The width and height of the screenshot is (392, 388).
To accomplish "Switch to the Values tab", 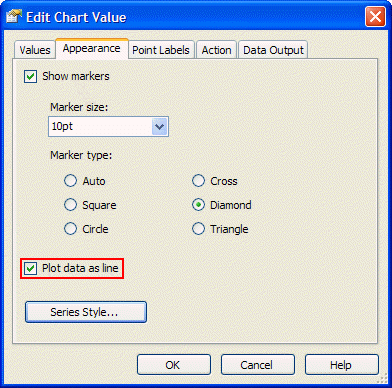I will [35, 50].
